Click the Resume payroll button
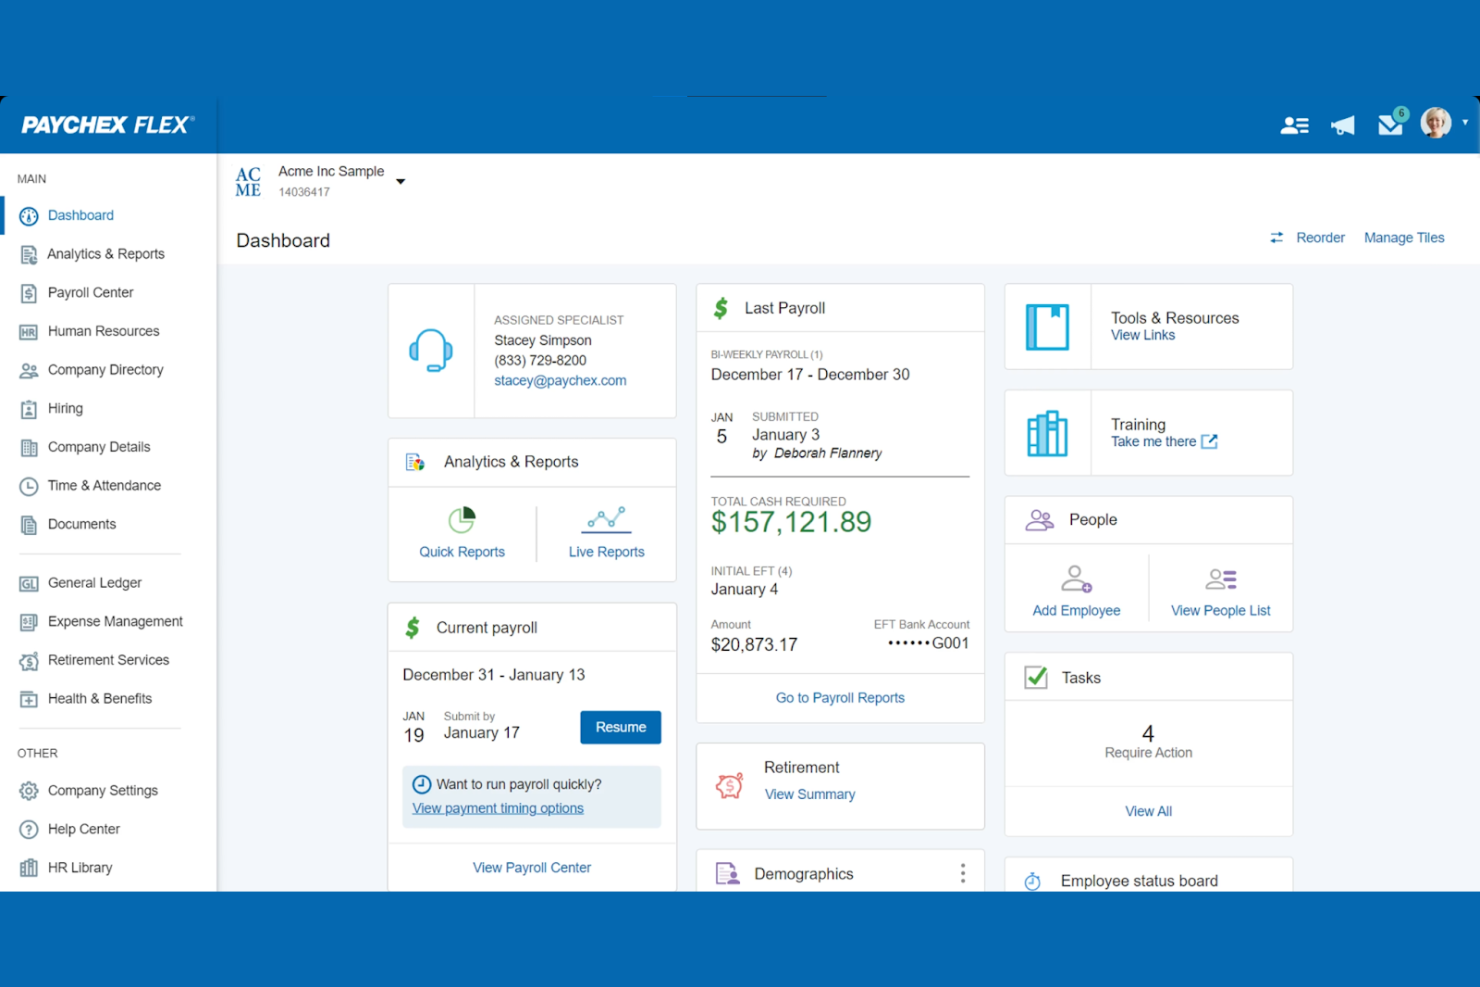This screenshot has height=987, width=1480. click(620, 727)
